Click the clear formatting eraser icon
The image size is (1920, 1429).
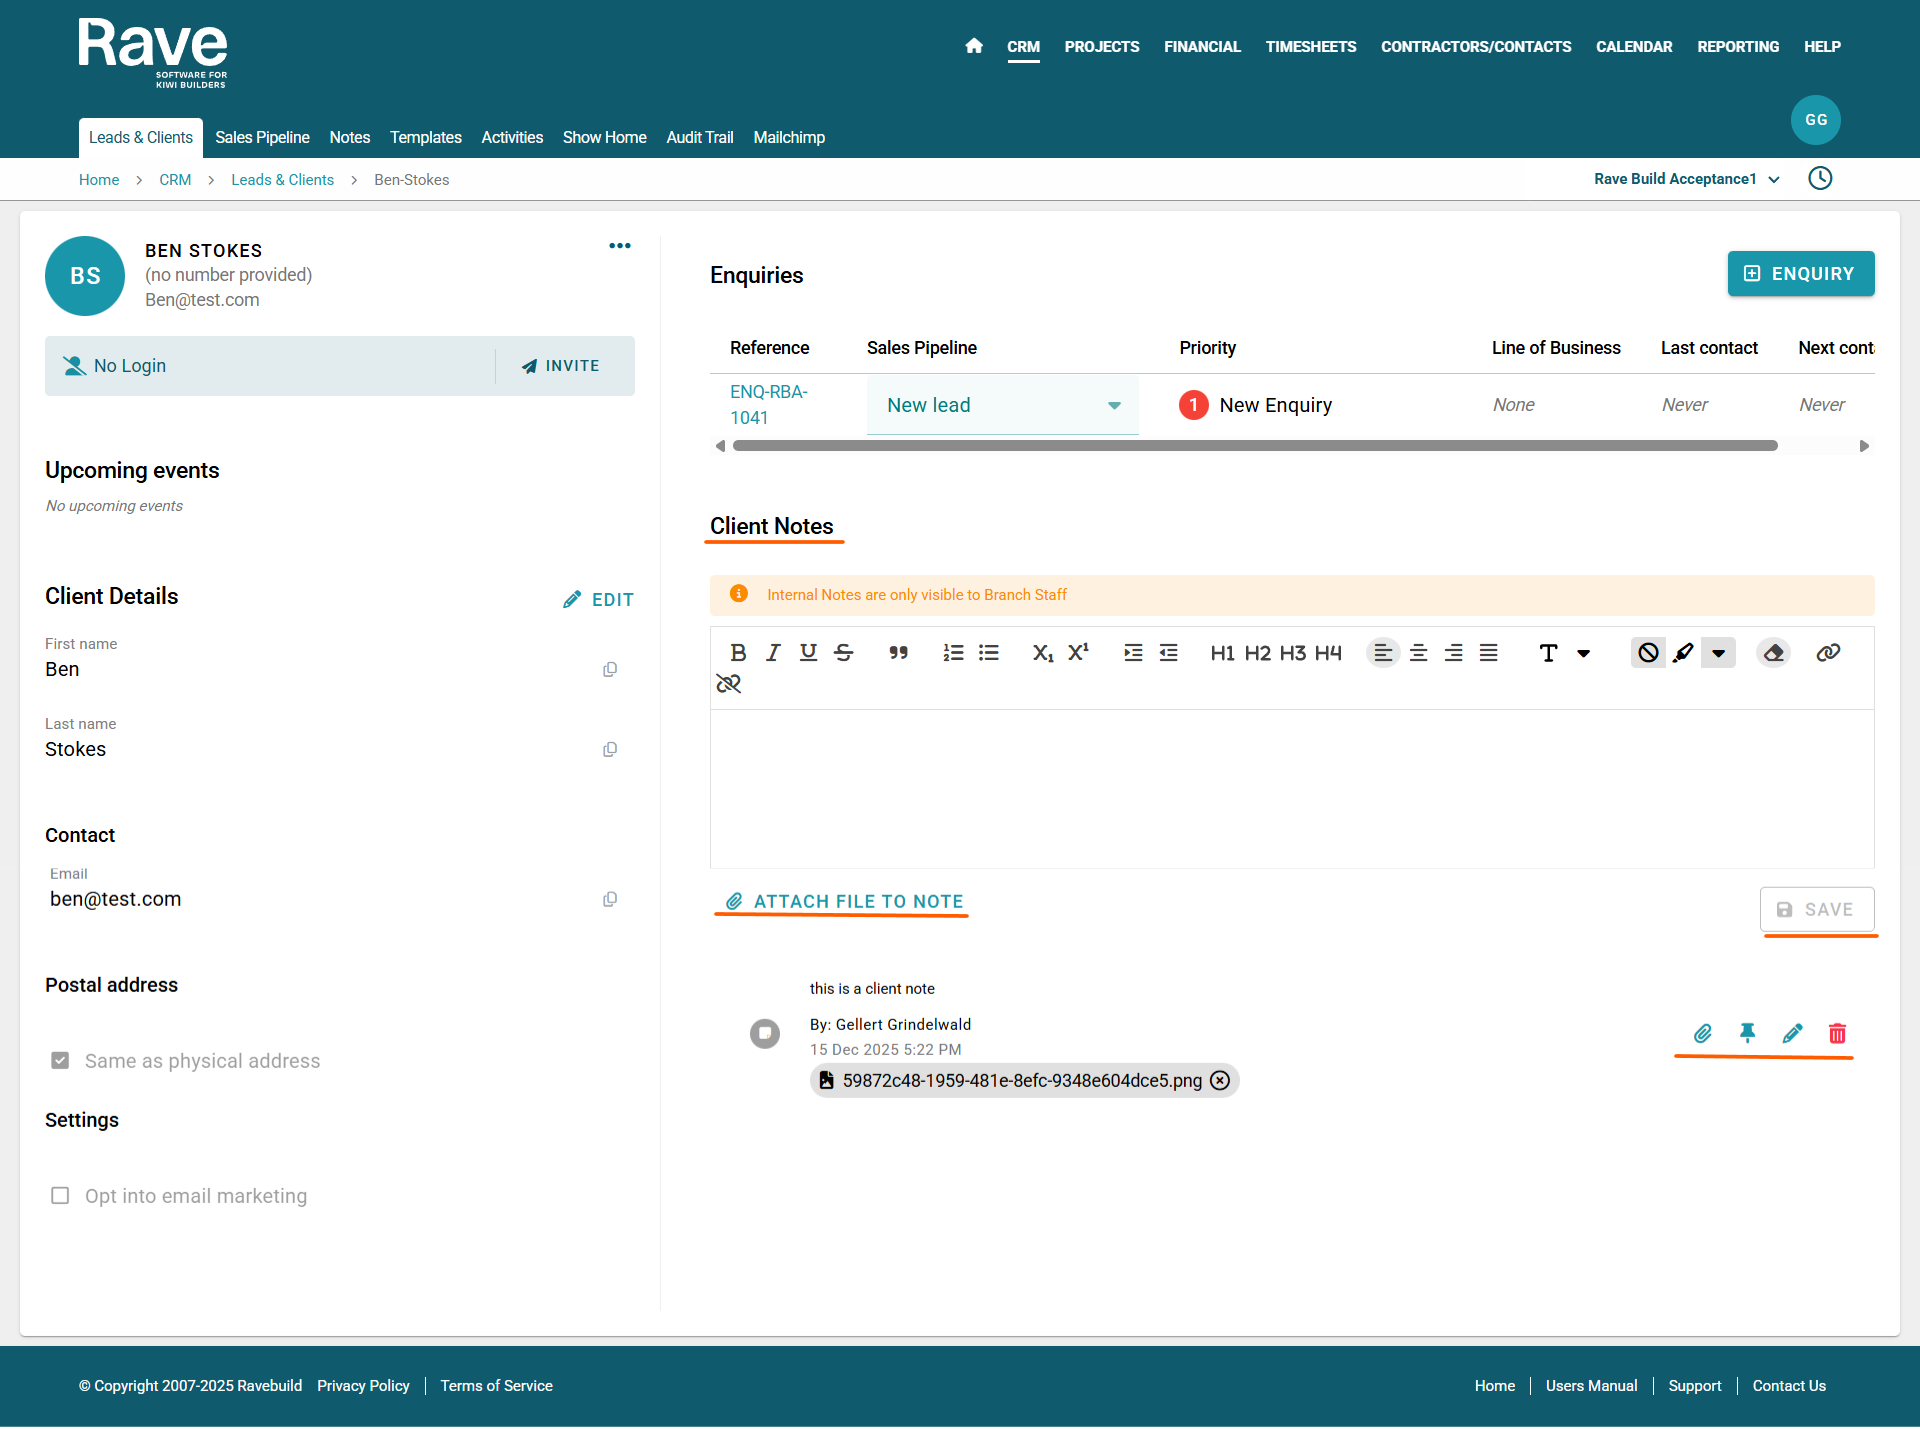click(1773, 653)
